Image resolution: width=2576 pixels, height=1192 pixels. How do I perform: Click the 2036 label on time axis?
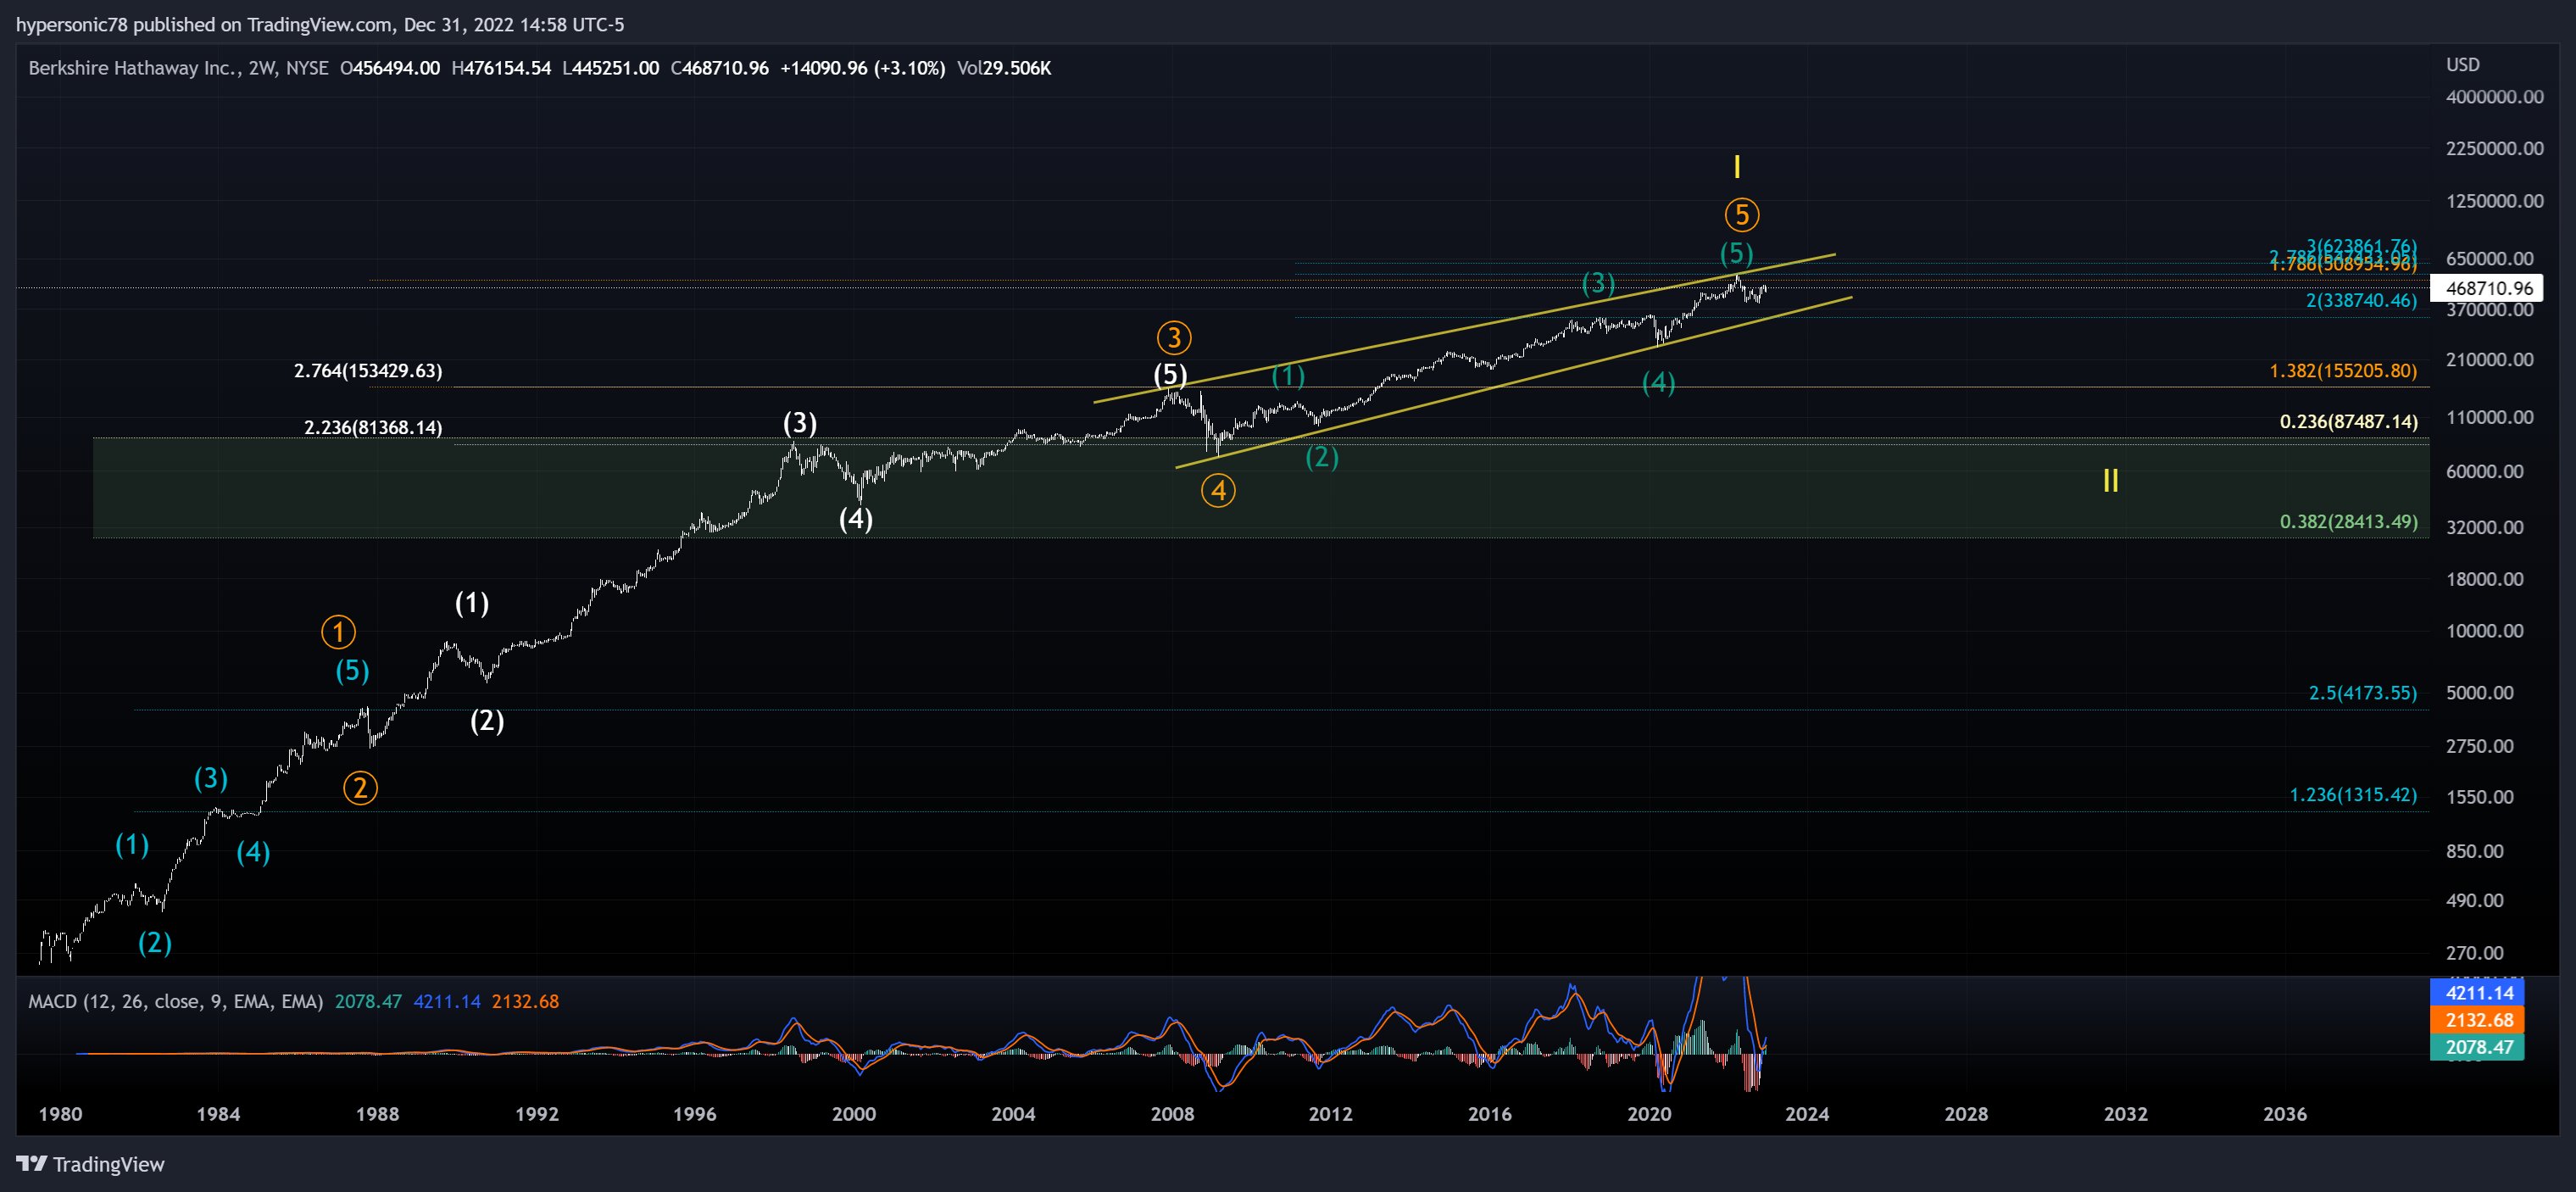point(2285,1114)
